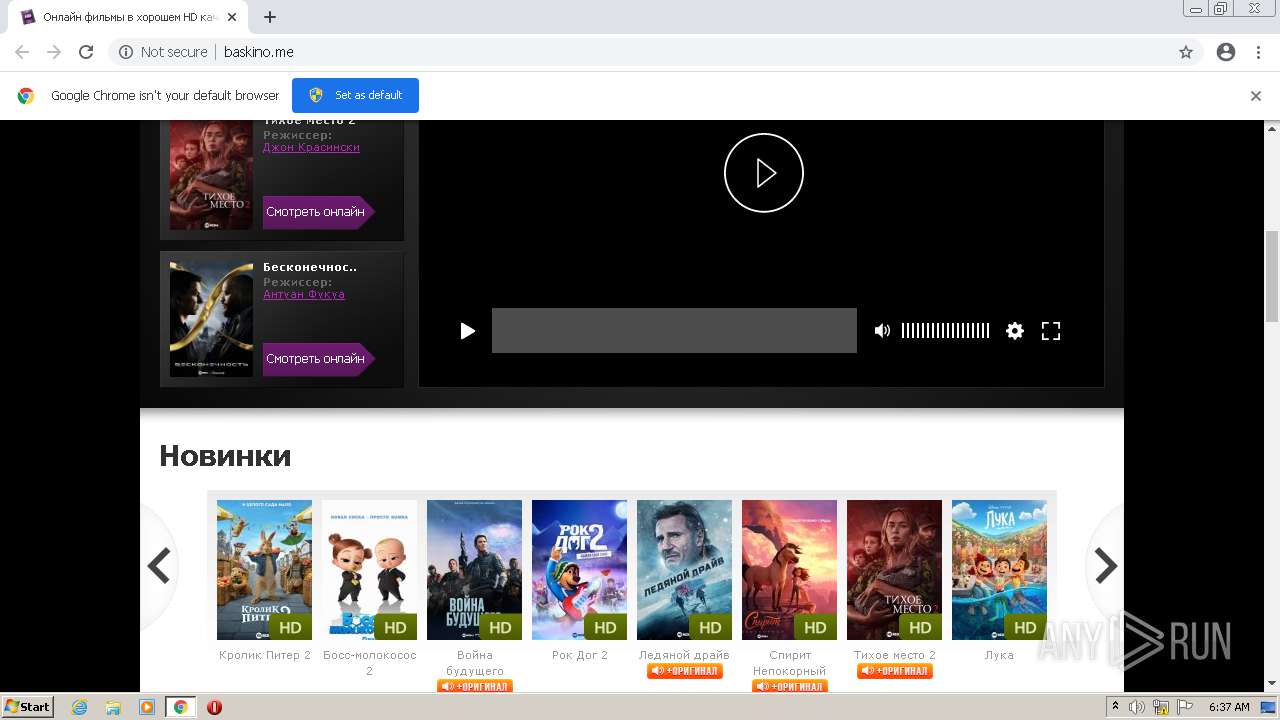View site info via Not secure icon
The width and height of the screenshot is (1280, 720).
tap(126, 52)
